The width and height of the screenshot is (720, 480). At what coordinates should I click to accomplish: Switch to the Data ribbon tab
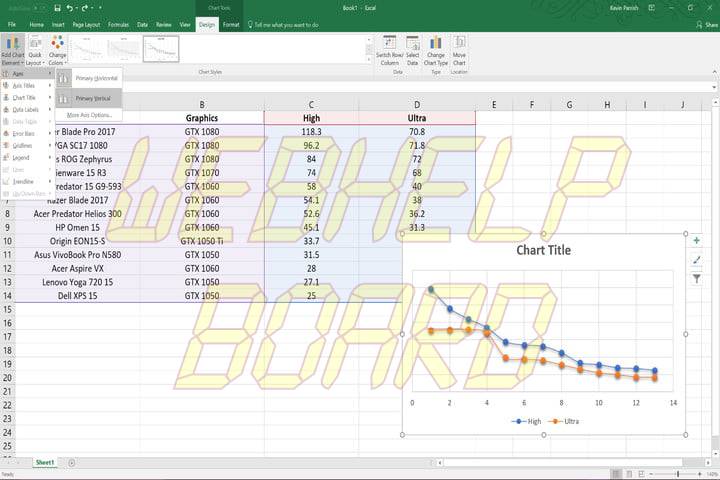(x=142, y=24)
